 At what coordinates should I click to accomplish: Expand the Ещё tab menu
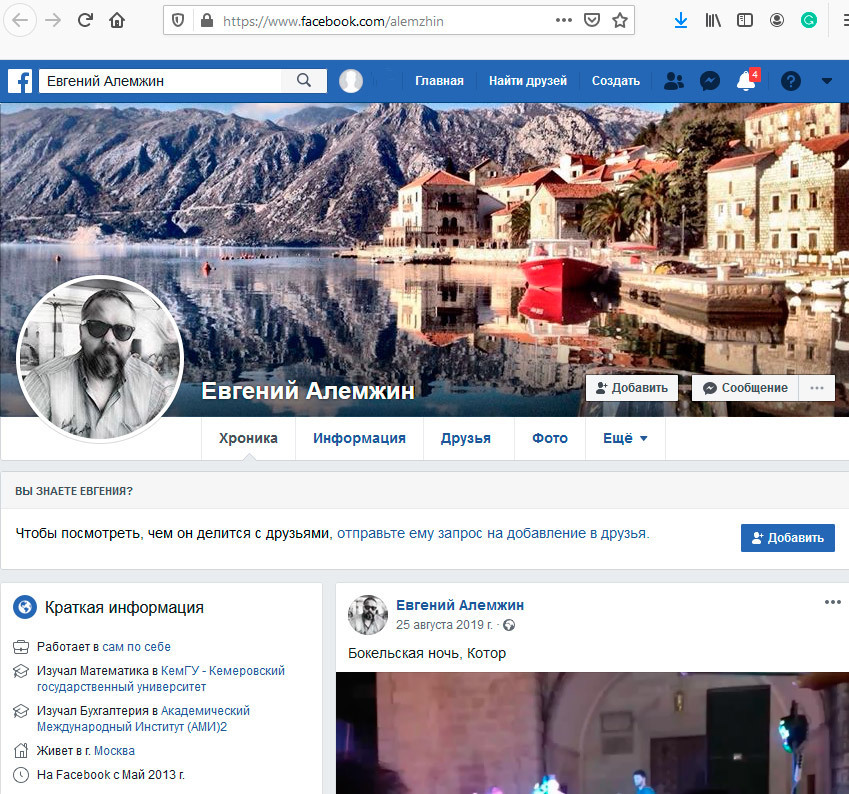tap(625, 438)
